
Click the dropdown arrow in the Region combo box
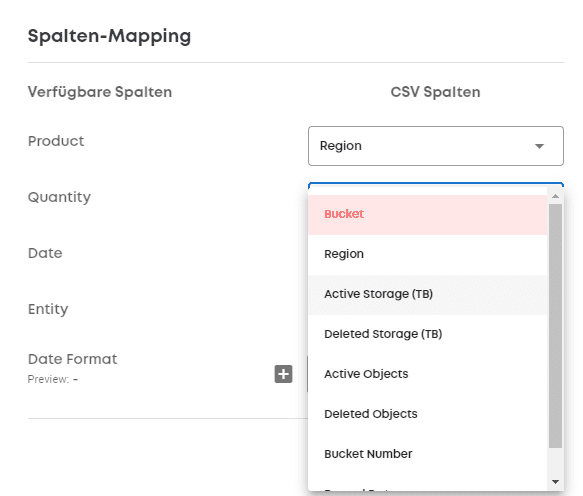[539, 146]
